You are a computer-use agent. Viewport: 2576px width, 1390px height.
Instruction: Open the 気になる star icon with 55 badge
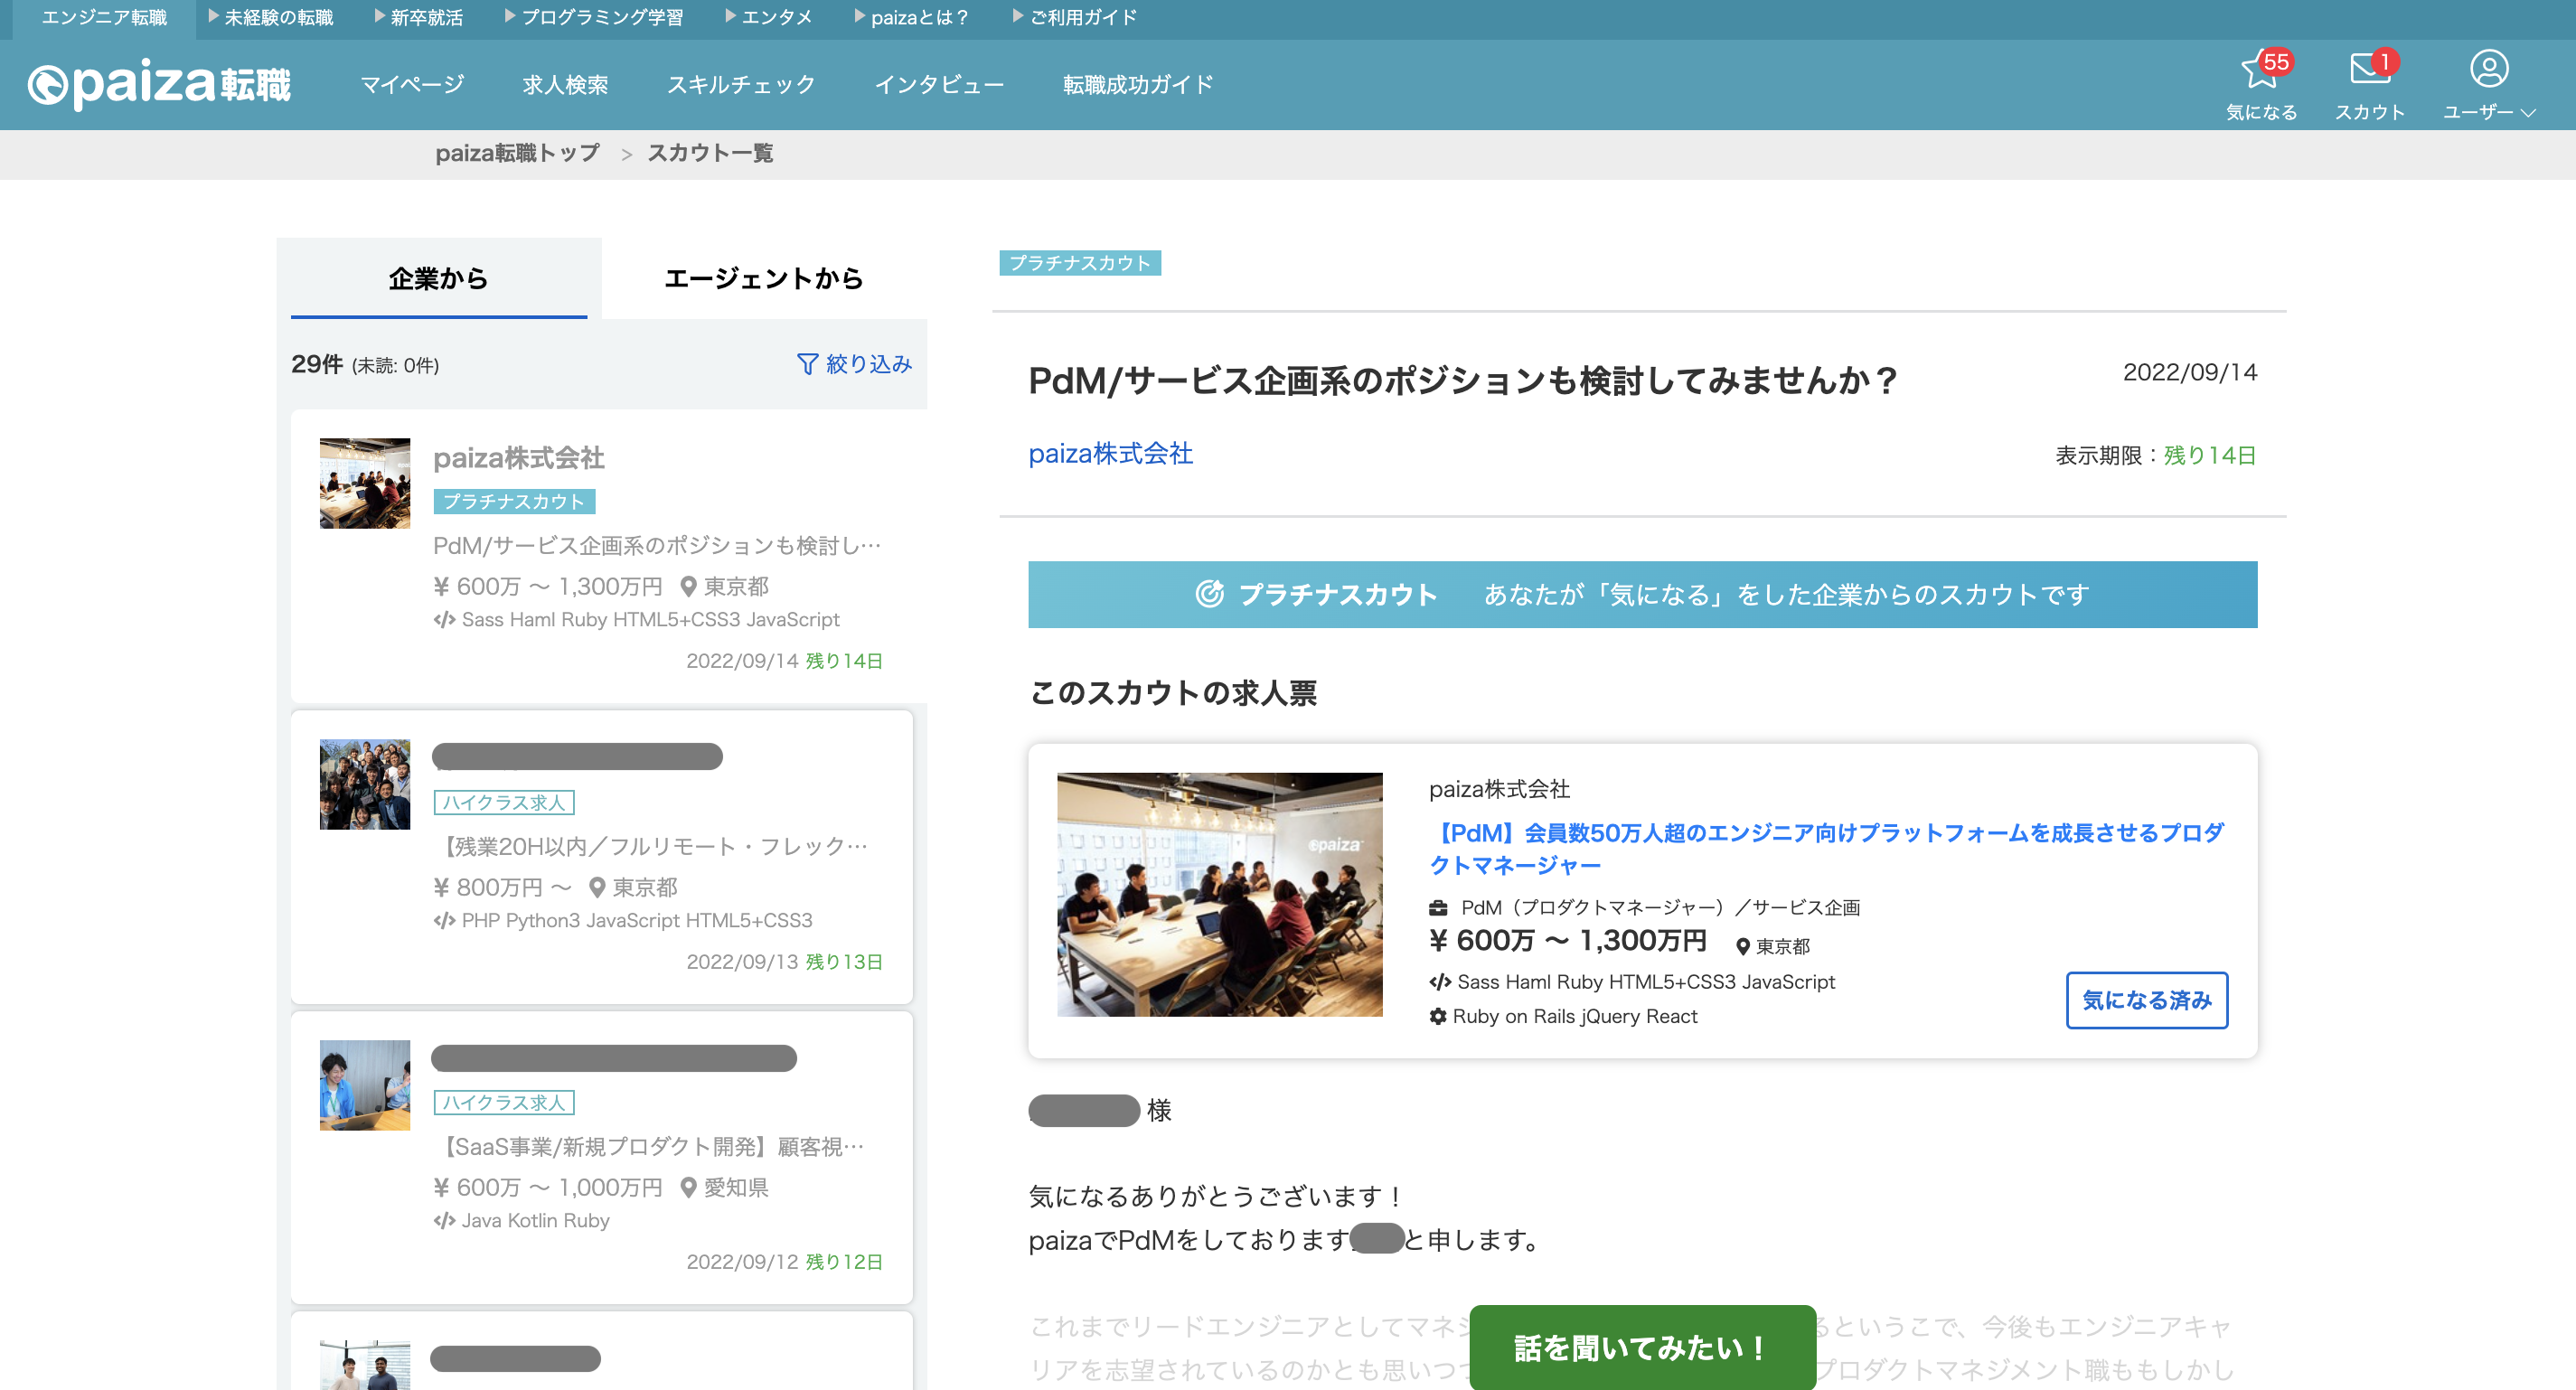tap(2261, 85)
